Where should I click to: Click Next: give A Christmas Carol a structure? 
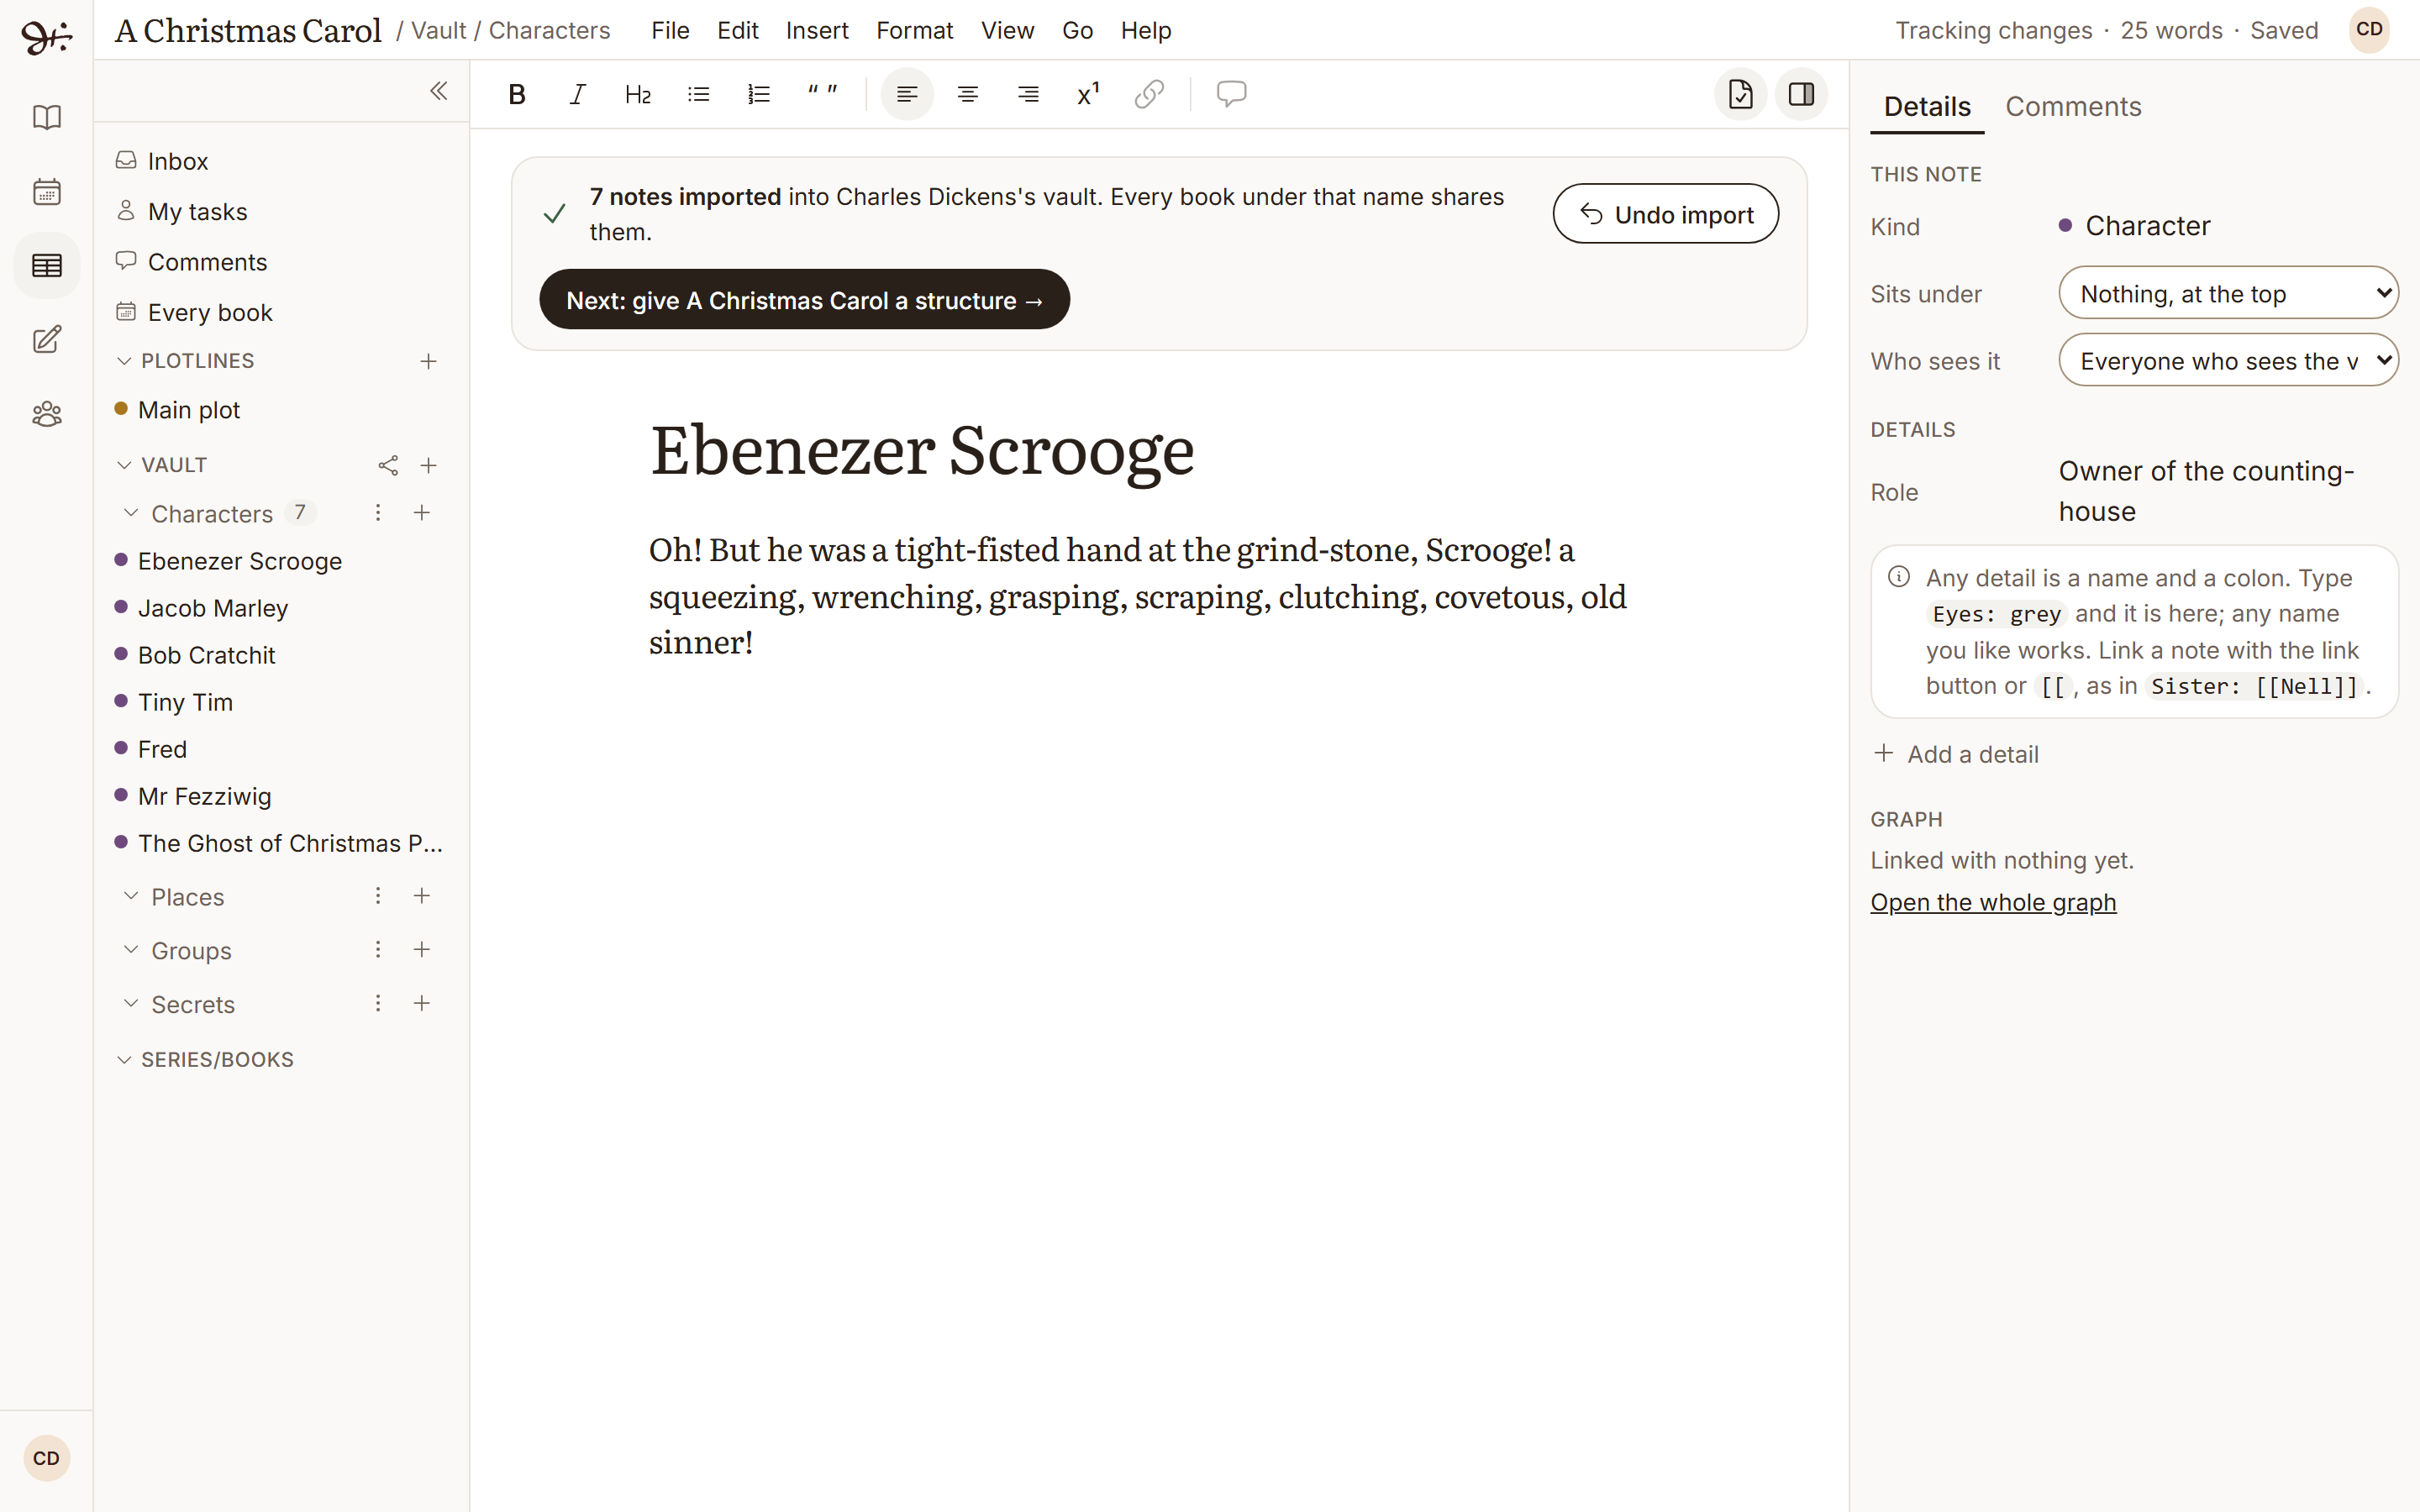click(x=804, y=300)
